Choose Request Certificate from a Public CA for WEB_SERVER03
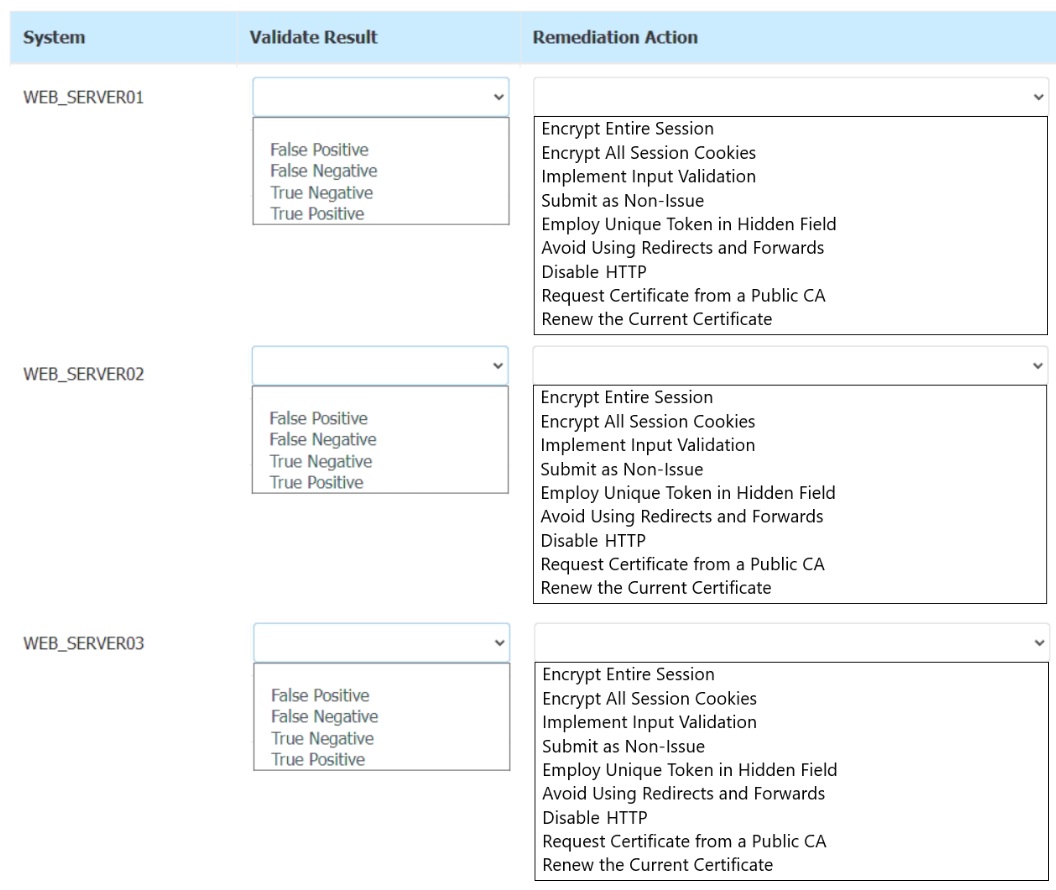The image size is (1056, 890). pos(682,840)
